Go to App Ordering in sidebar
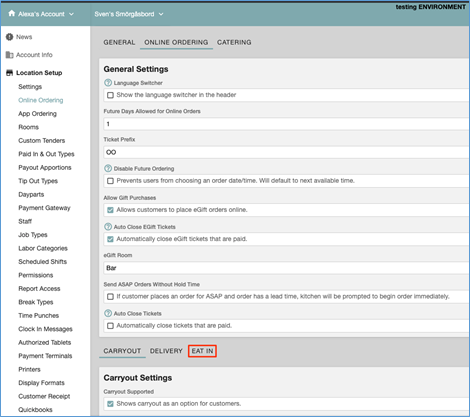 tap(37, 114)
